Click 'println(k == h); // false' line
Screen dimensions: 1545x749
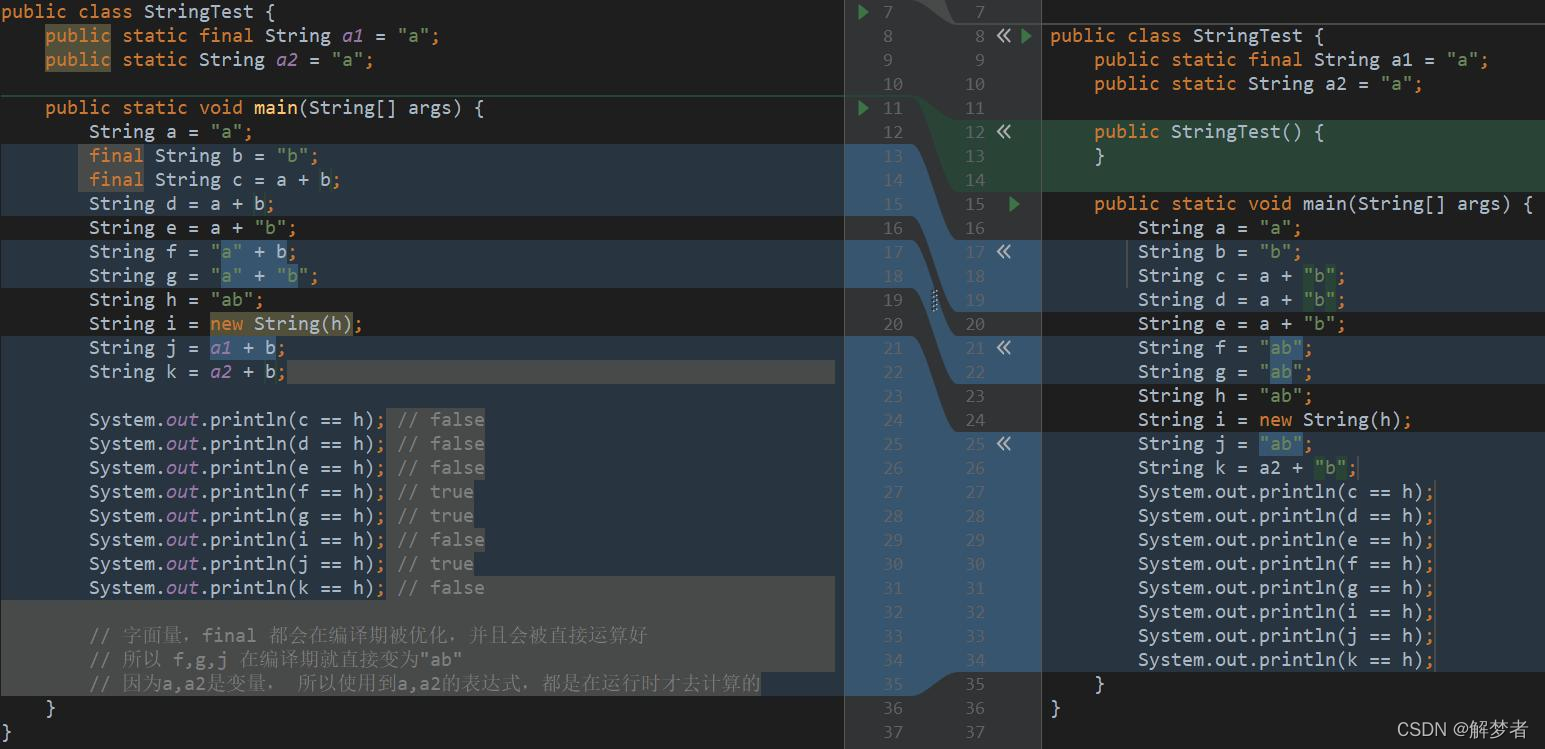[x=286, y=588]
